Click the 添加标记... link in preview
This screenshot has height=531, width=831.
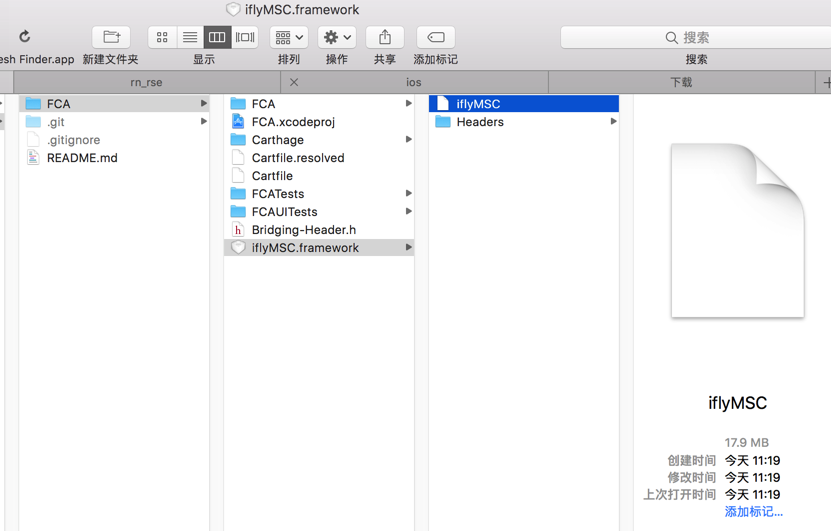(754, 511)
